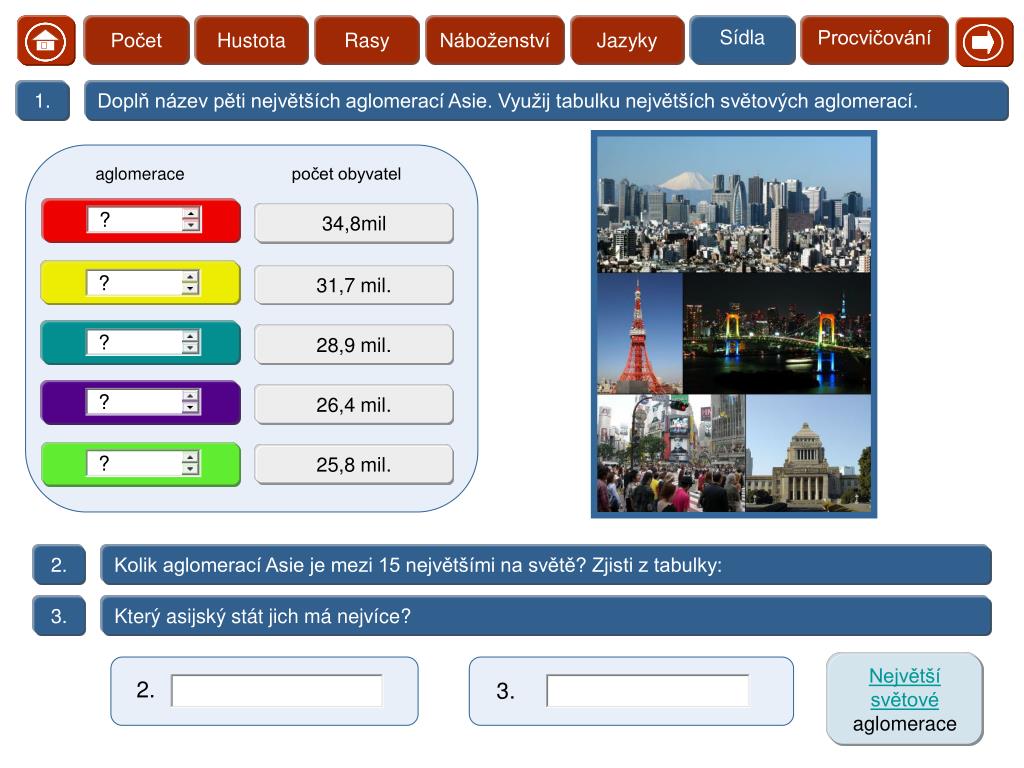Open dropdown in the green aglomerace row

point(143,463)
